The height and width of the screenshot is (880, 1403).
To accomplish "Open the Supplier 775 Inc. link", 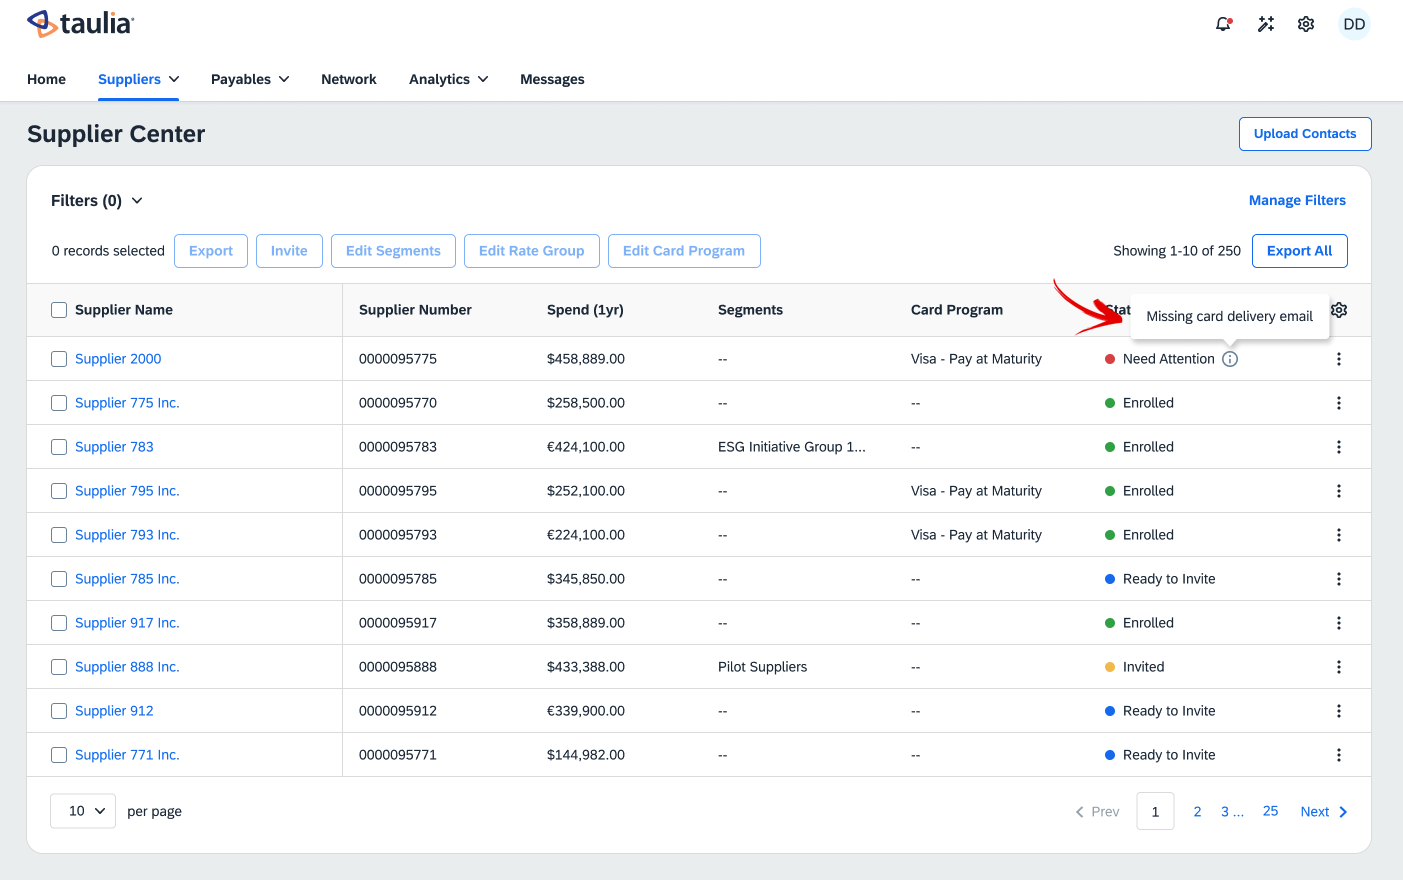I will pyautogui.click(x=127, y=403).
